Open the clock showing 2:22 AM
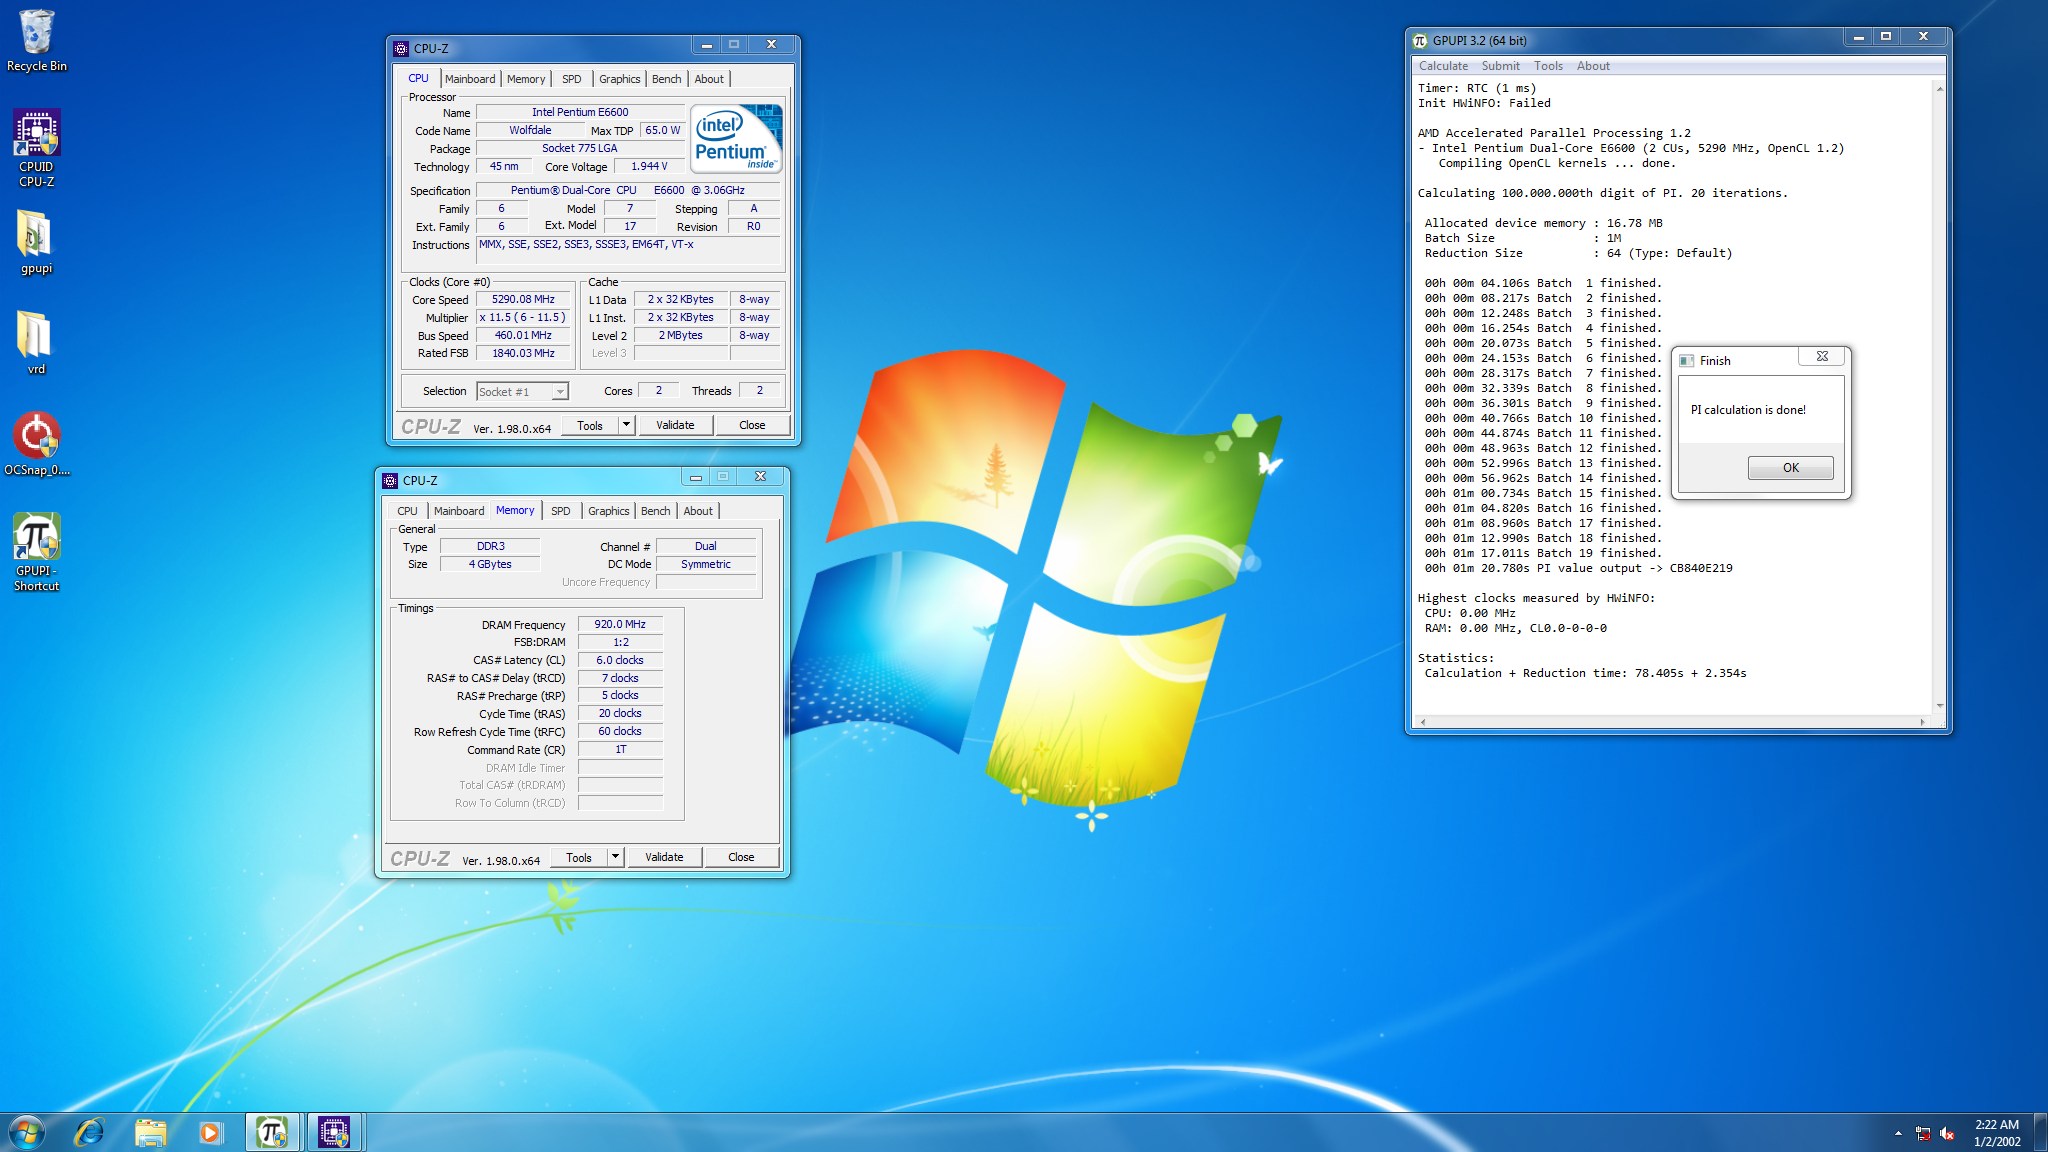This screenshot has width=2048, height=1152. pyautogui.click(x=1997, y=1133)
